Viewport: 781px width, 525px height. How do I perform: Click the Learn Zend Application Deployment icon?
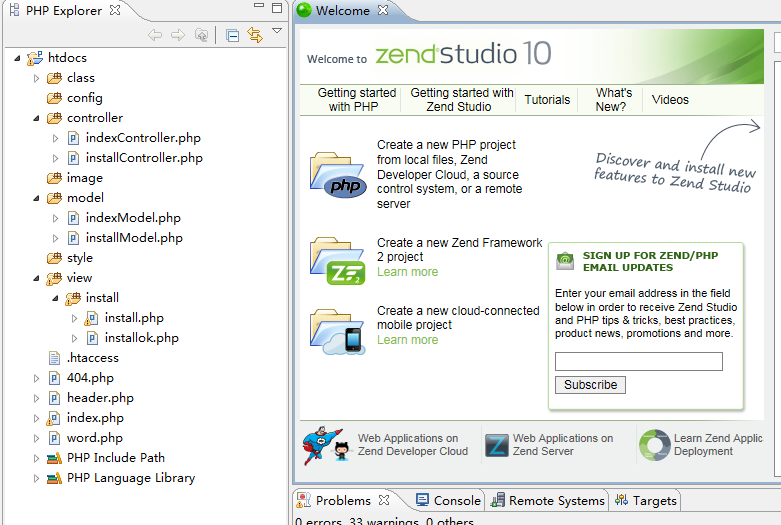click(654, 446)
